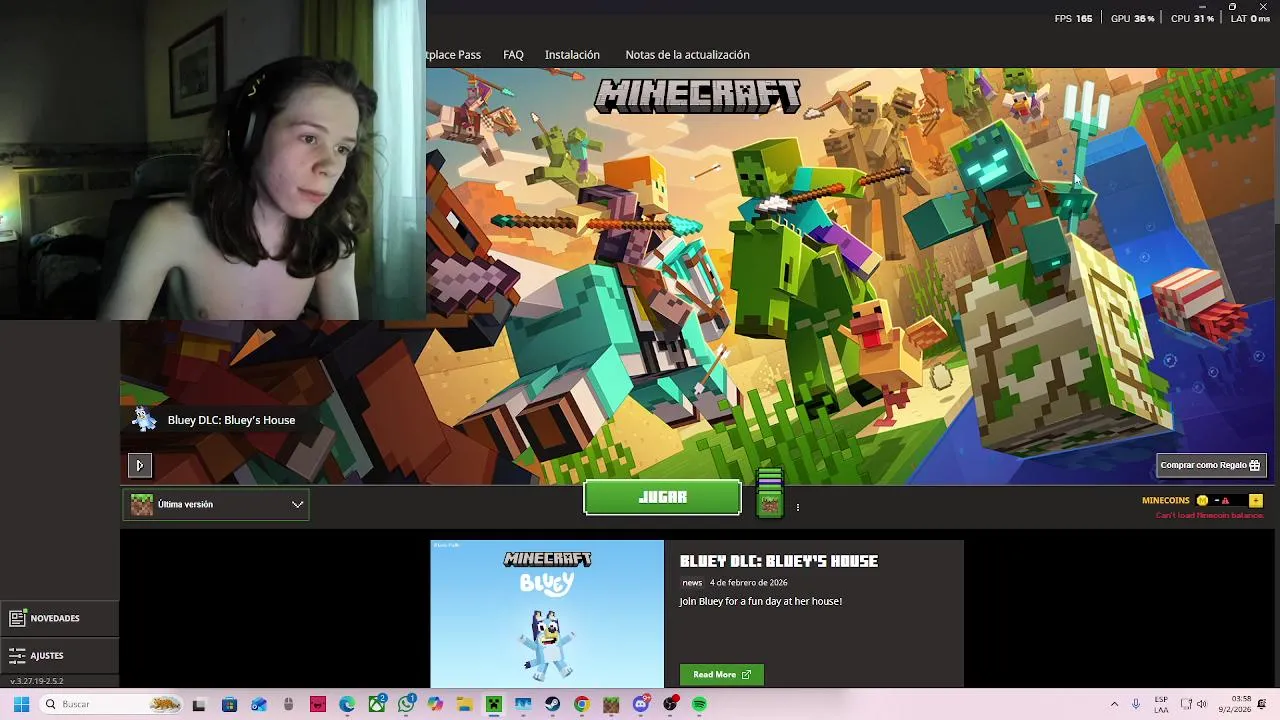Switch to the Instalación tab
The height and width of the screenshot is (720, 1280).
572,55
